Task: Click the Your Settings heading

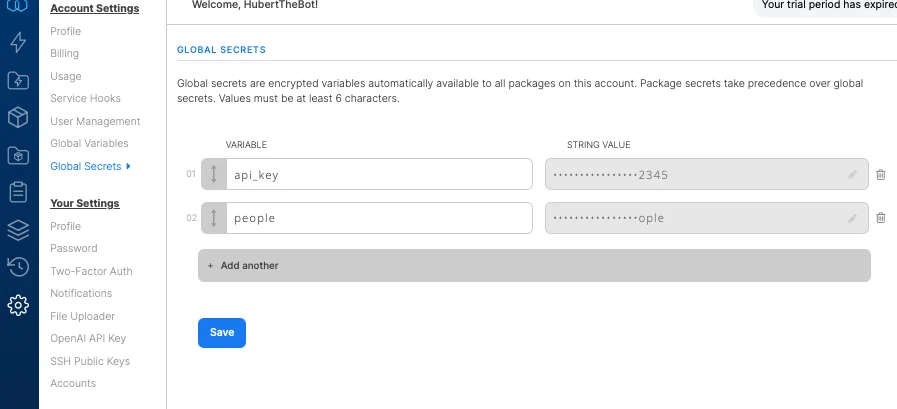Action: pyautogui.click(x=85, y=203)
